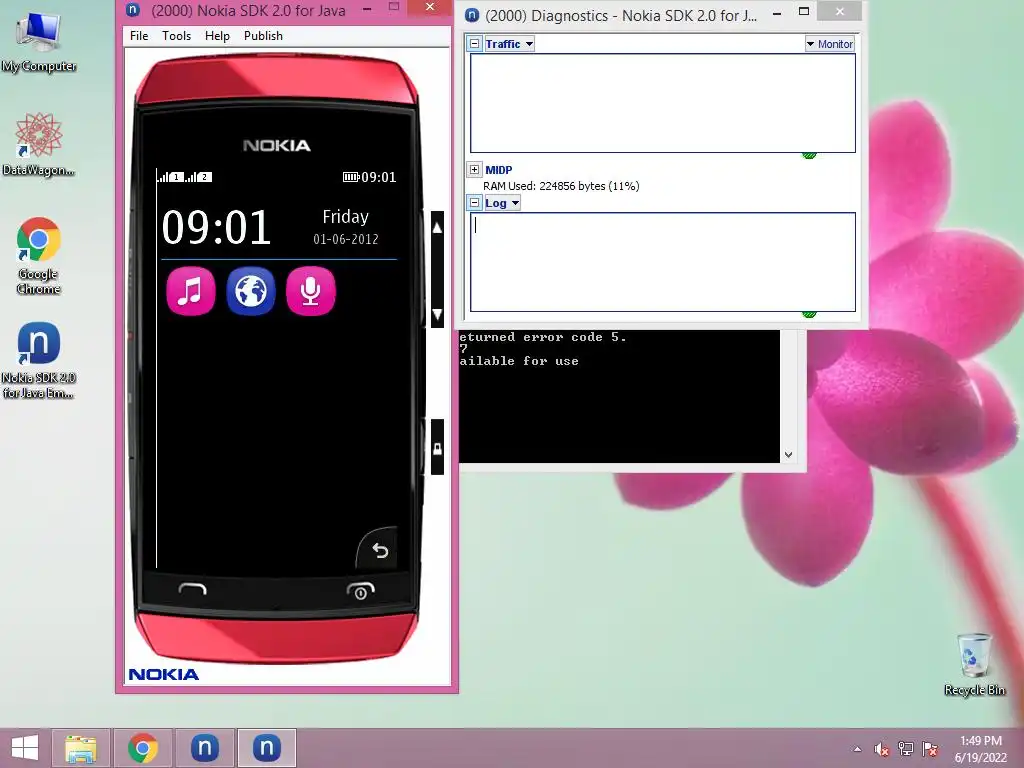
Task: Tap the SIM 1 signal indicator on the phone
Action: pyautogui.click(x=170, y=177)
